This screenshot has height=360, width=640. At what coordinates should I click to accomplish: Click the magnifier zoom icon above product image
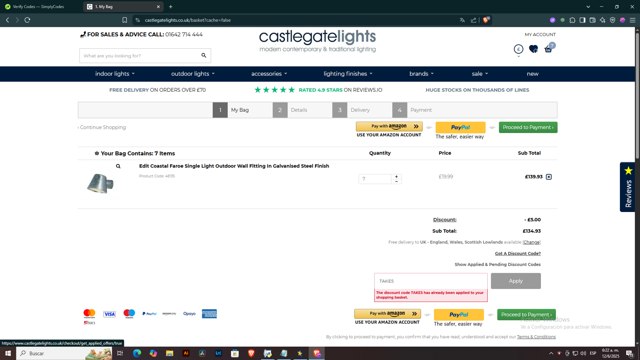click(x=118, y=166)
